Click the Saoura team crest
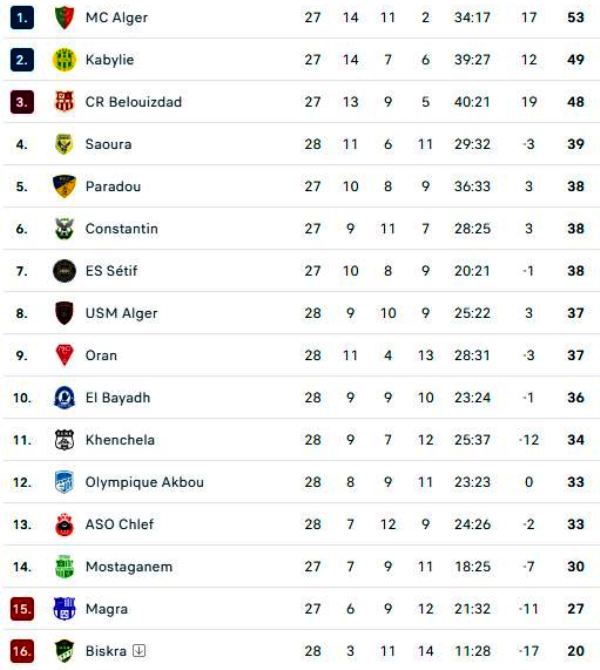 pyautogui.click(x=64, y=144)
